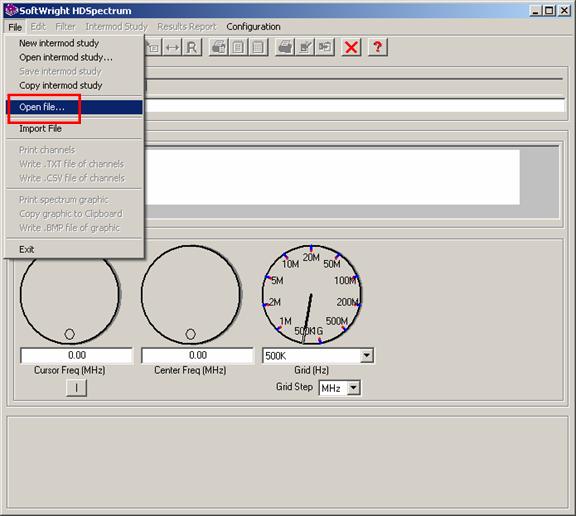Click 20M on the Grid dial
Screen dimensions: 576x516
click(x=311, y=257)
